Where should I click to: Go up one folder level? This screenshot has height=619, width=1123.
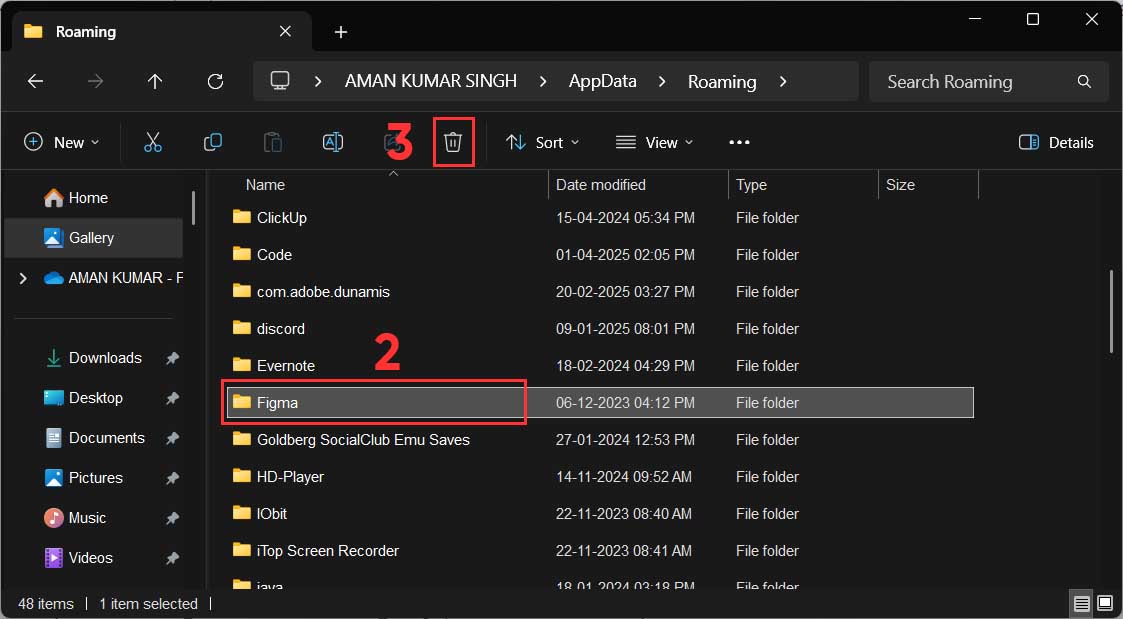155,81
